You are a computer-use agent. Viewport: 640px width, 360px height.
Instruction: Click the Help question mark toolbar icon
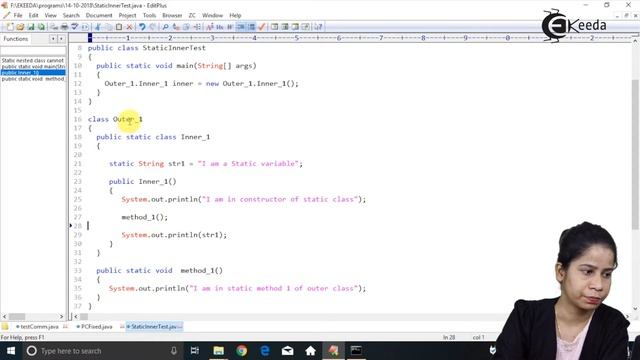[318, 27]
